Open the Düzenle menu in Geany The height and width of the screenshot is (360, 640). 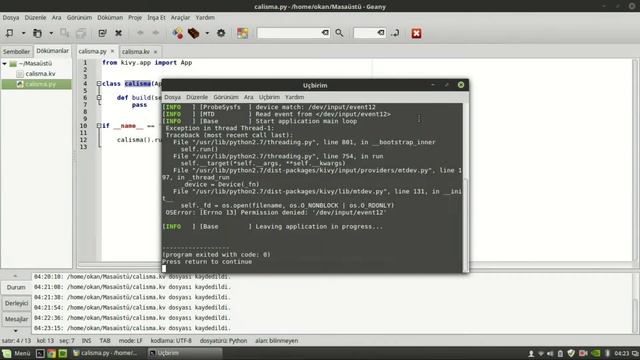coord(35,18)
